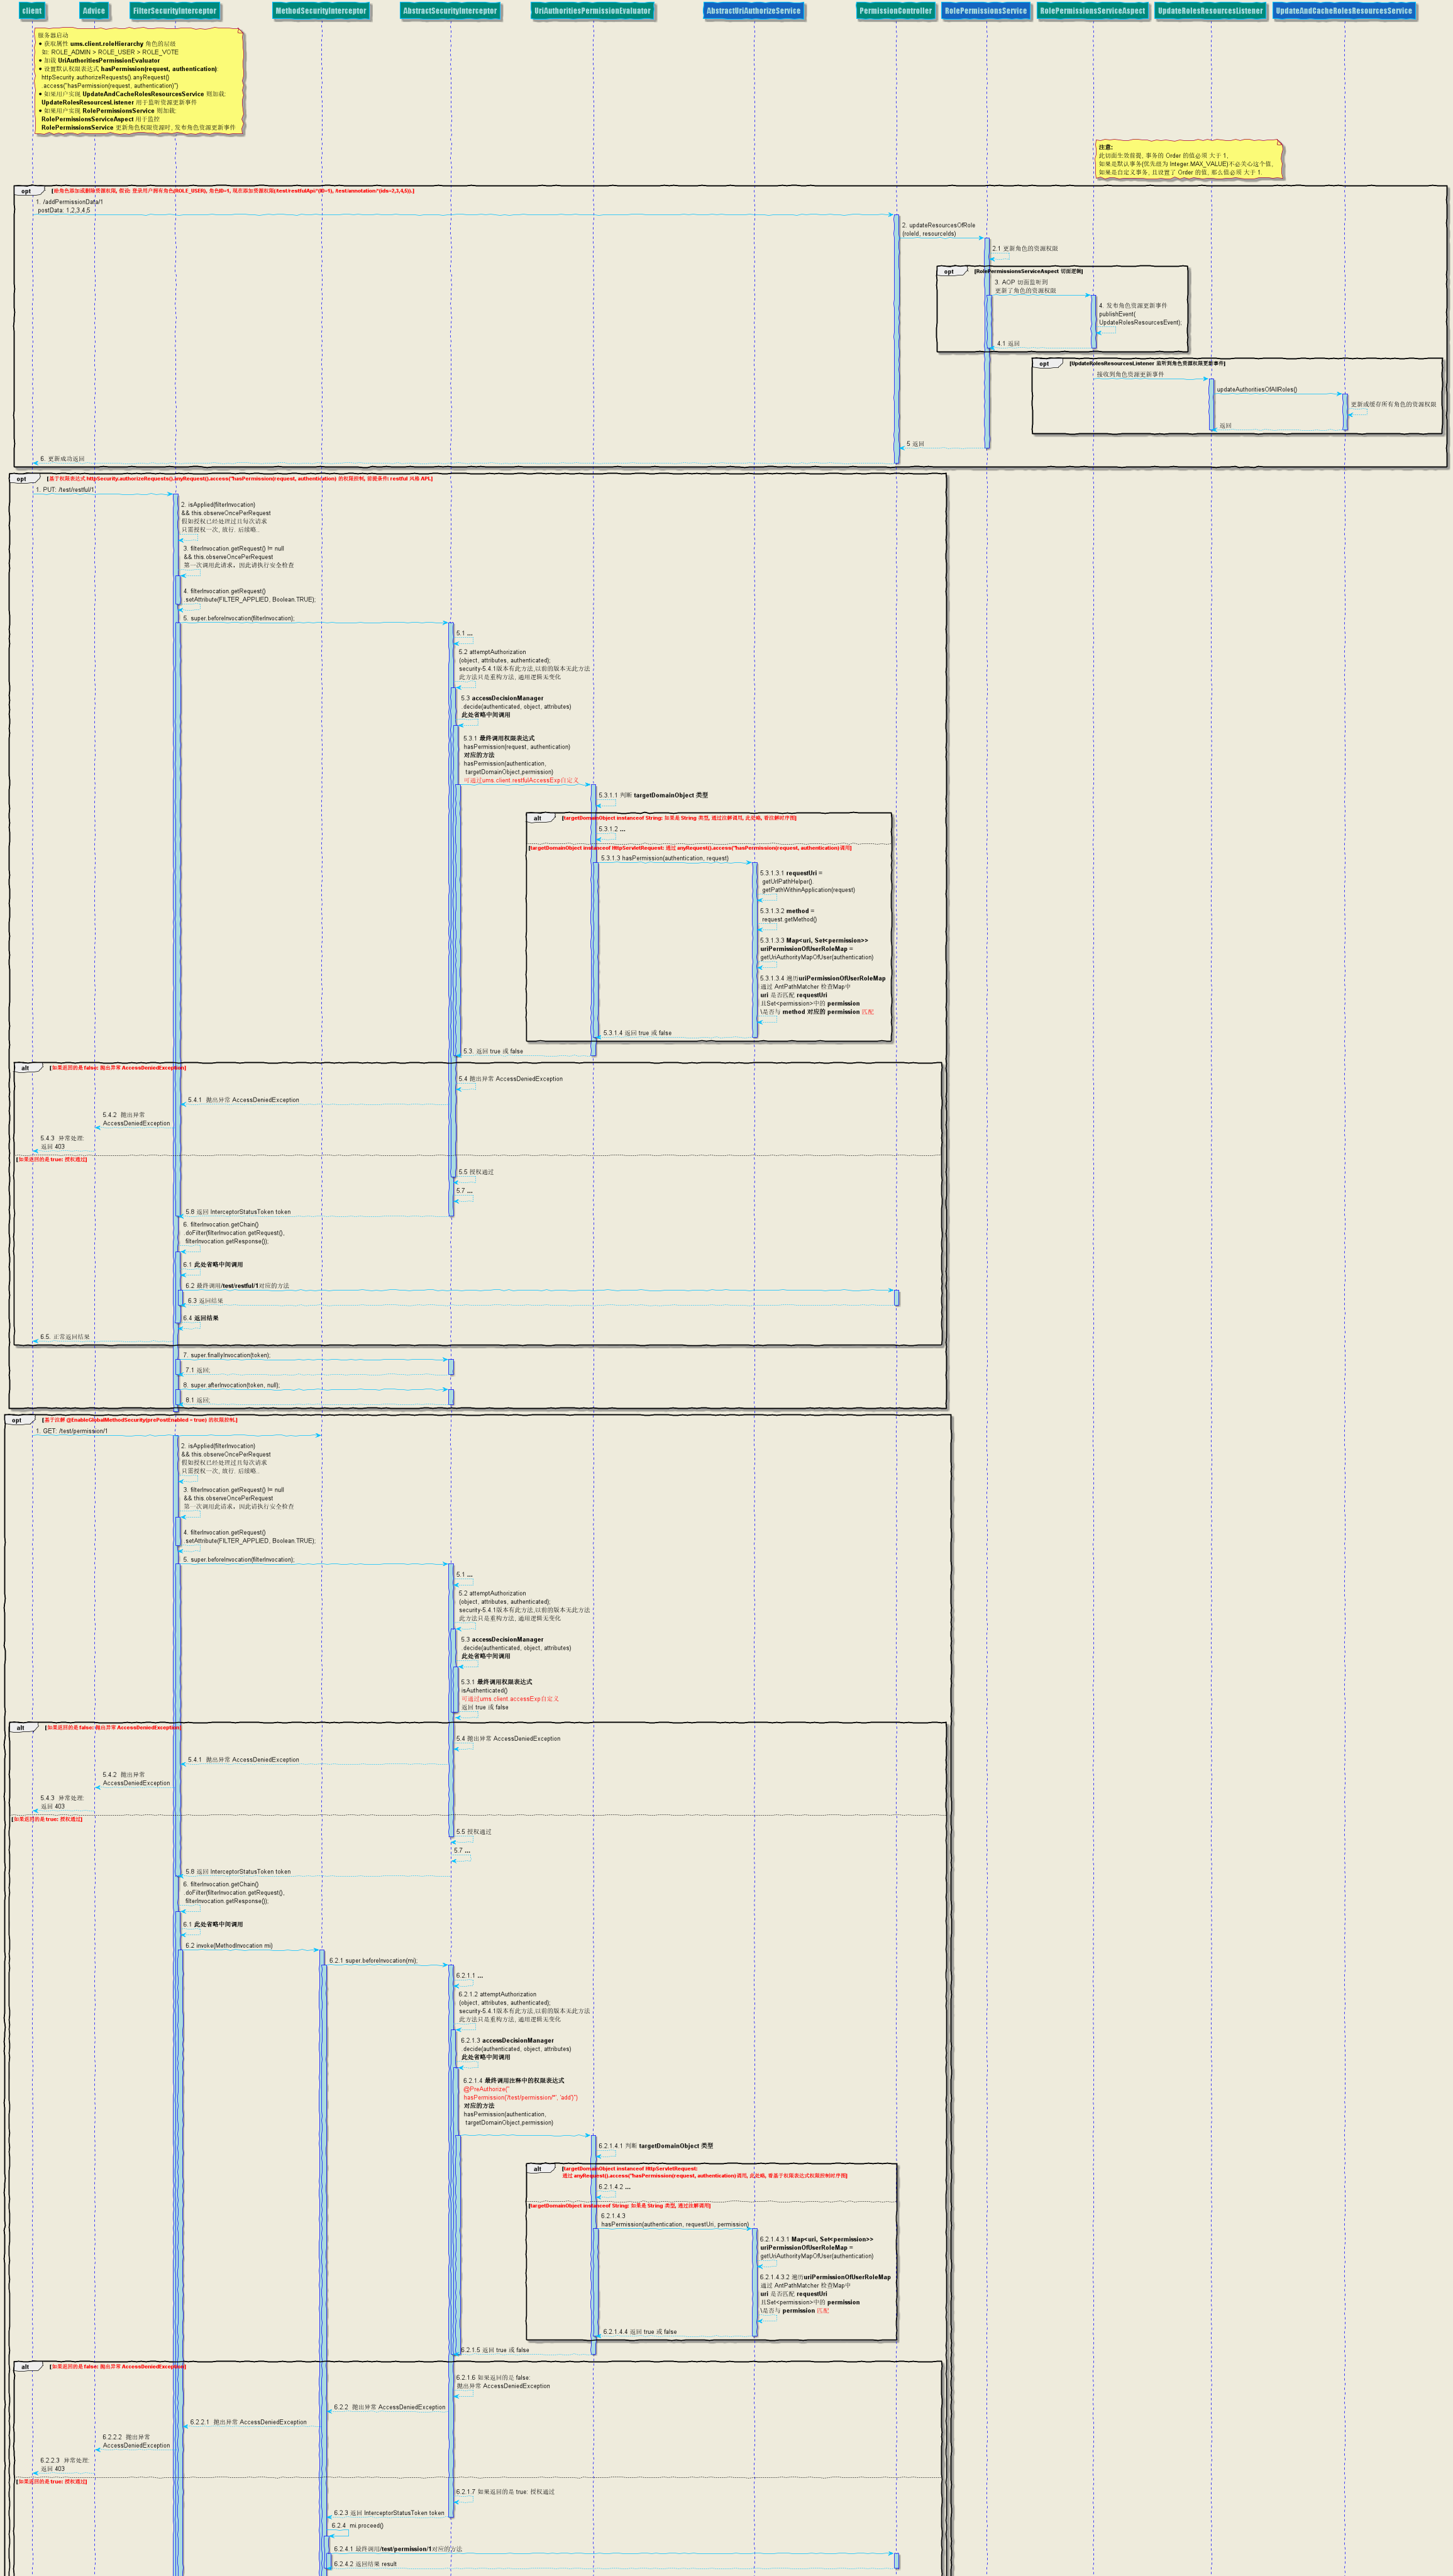Viewport: 1453px width, 2576px height.
Task: Click the FilterSecurityInterceptor participant box
Action: point(175,11)
